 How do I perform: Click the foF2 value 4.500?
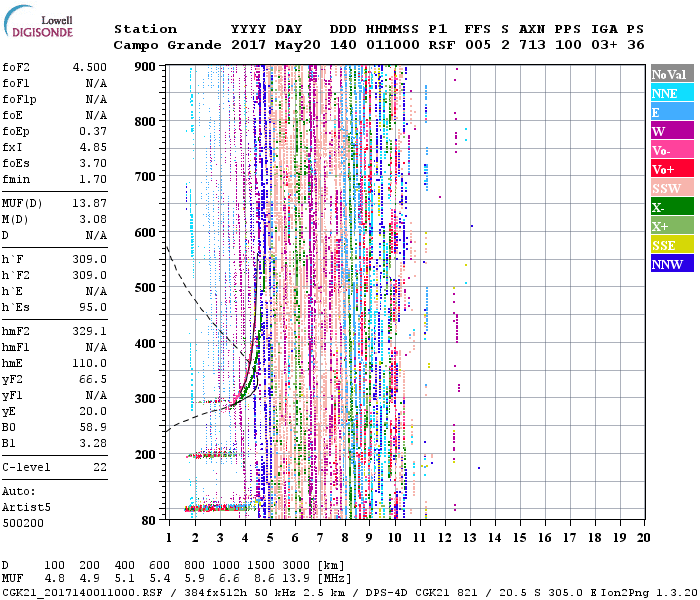[x=90, y=67]
